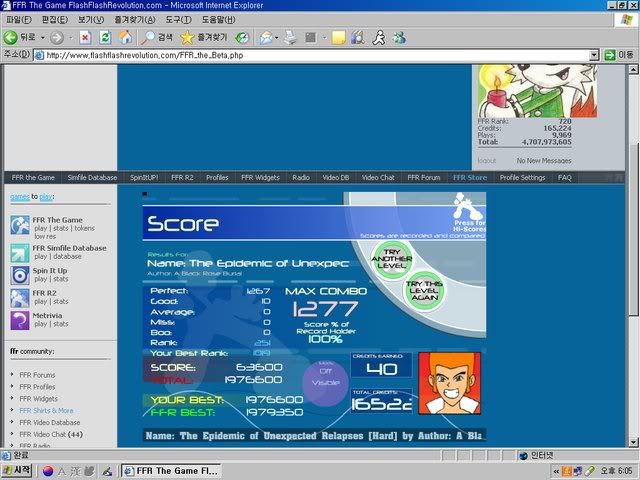This screenshot has height=480, width=640.
Task: Switch to the FFR Store nav tab
Action: [x=469, y=177]
